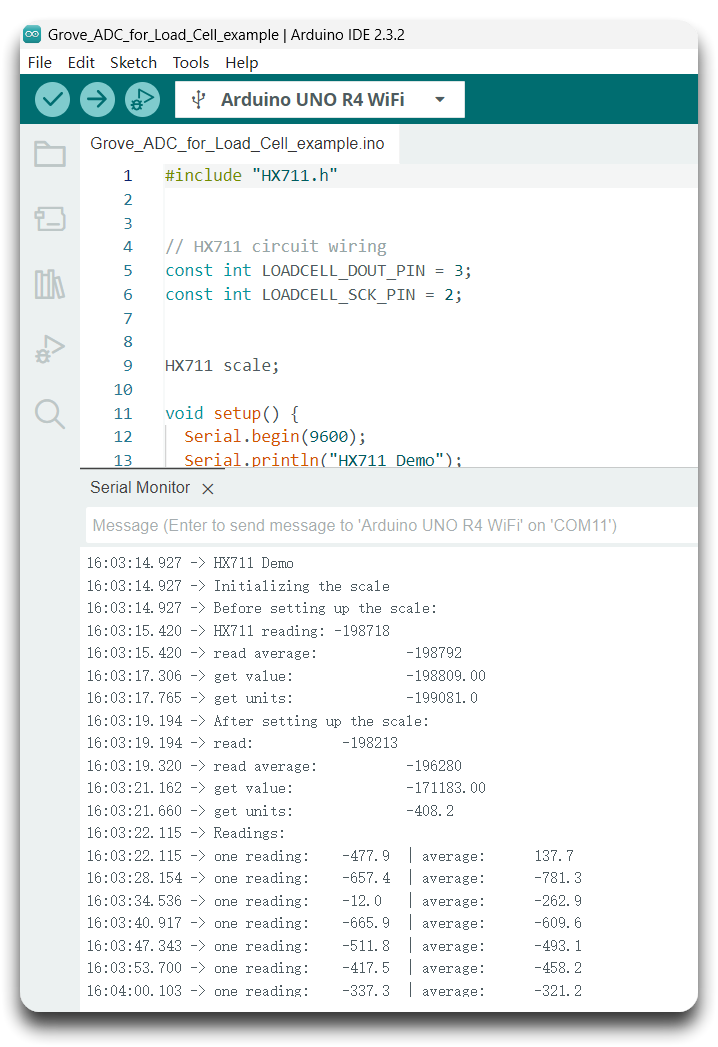The height and width of the screenshot is (1047, 718).
Task: Open the File menu
Action: [x=39, y=63]
